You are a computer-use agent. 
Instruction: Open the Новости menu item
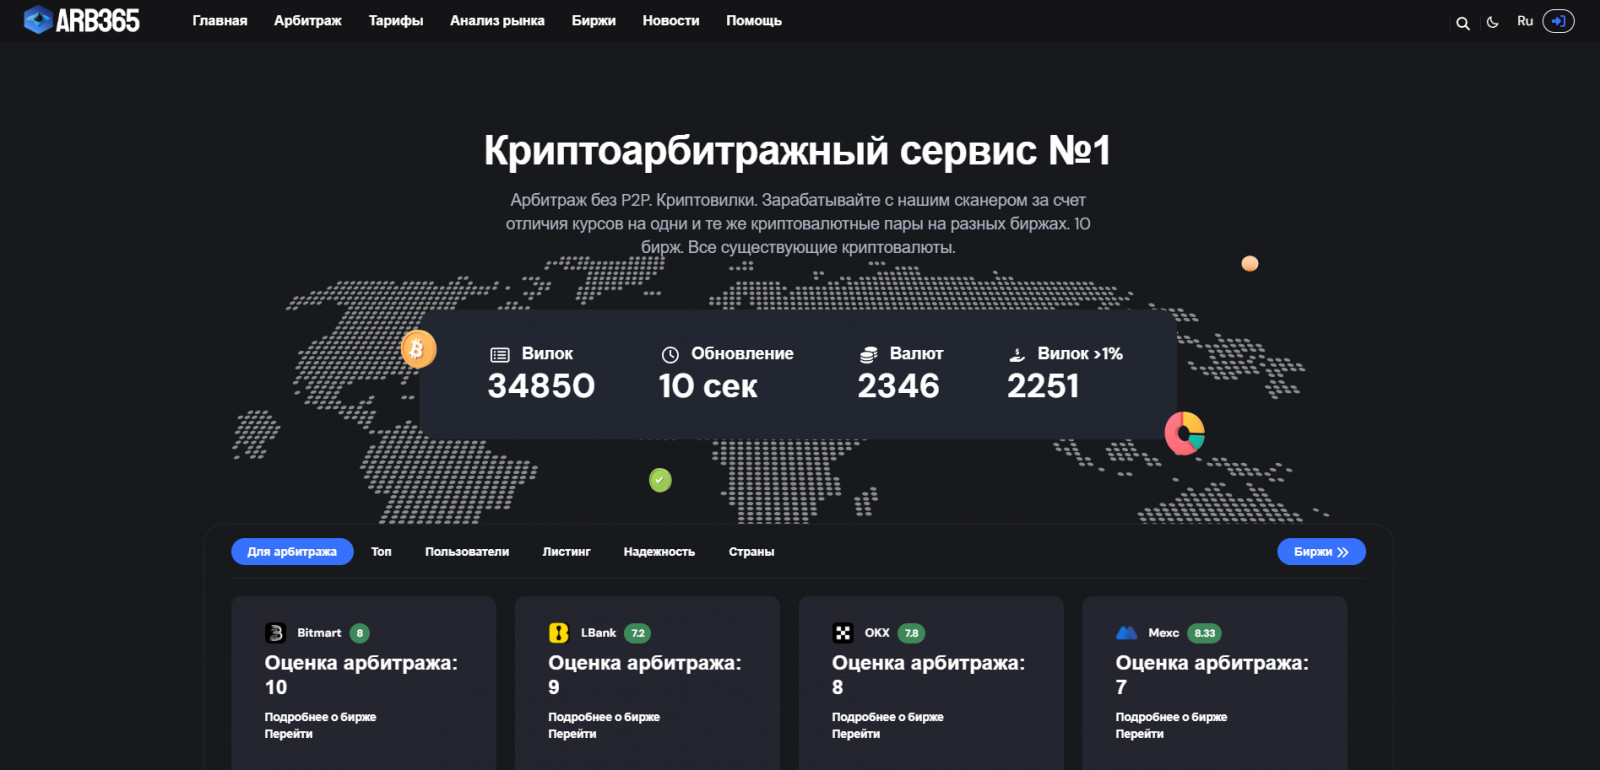point(671,21)
